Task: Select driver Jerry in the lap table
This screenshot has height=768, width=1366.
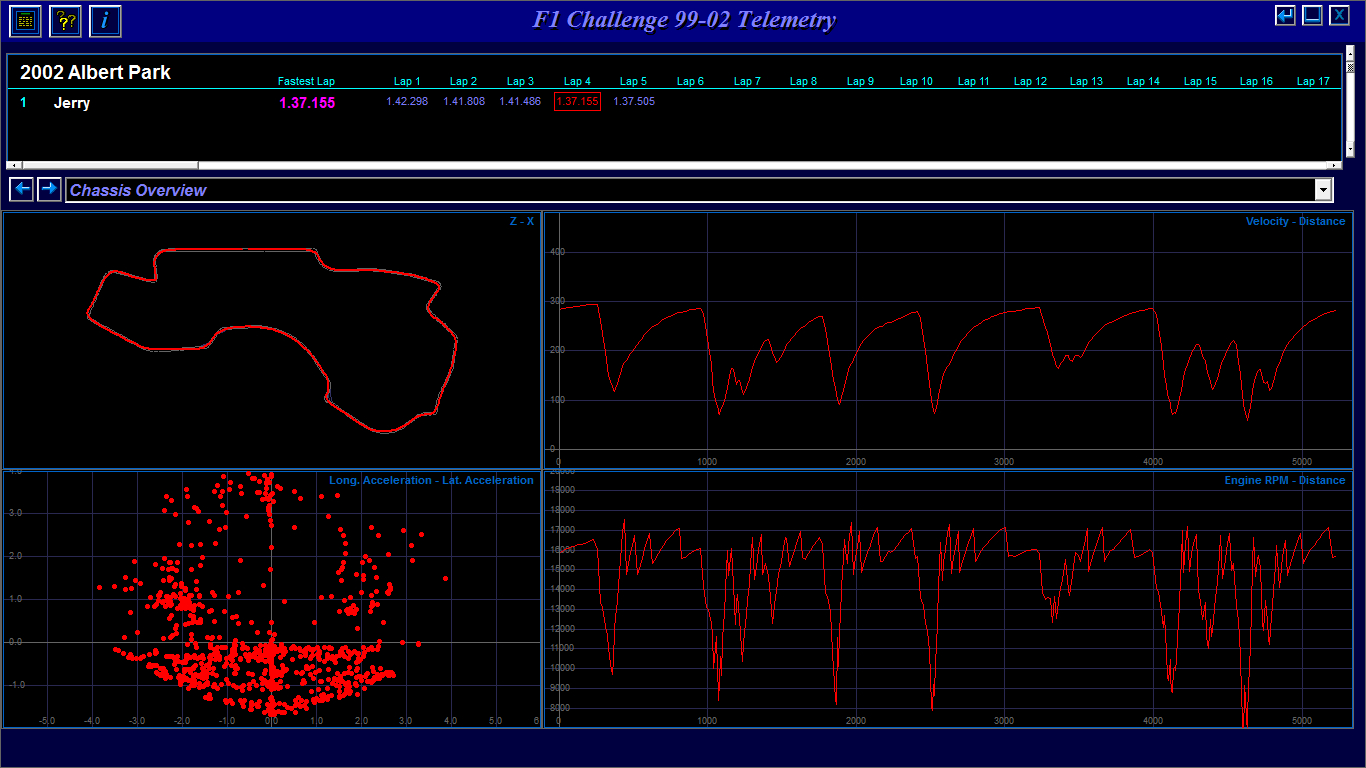Action: [72, 103]
